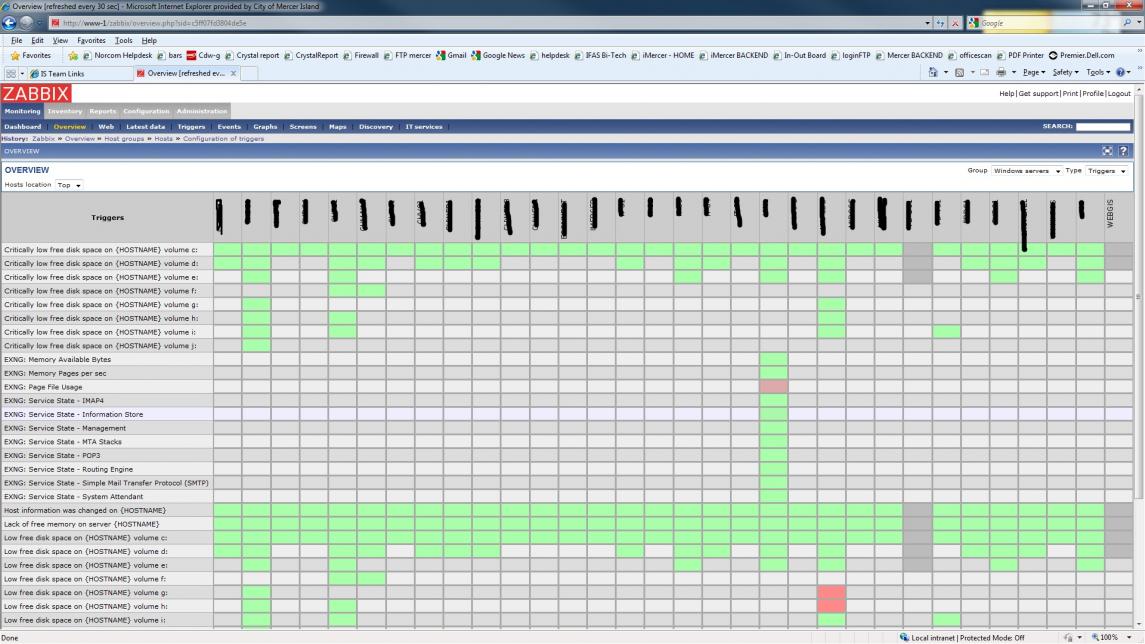Select the Zabbix Administration tab
The height and width of the screenshot is (644, 1145).
click(x=202, y=111)
